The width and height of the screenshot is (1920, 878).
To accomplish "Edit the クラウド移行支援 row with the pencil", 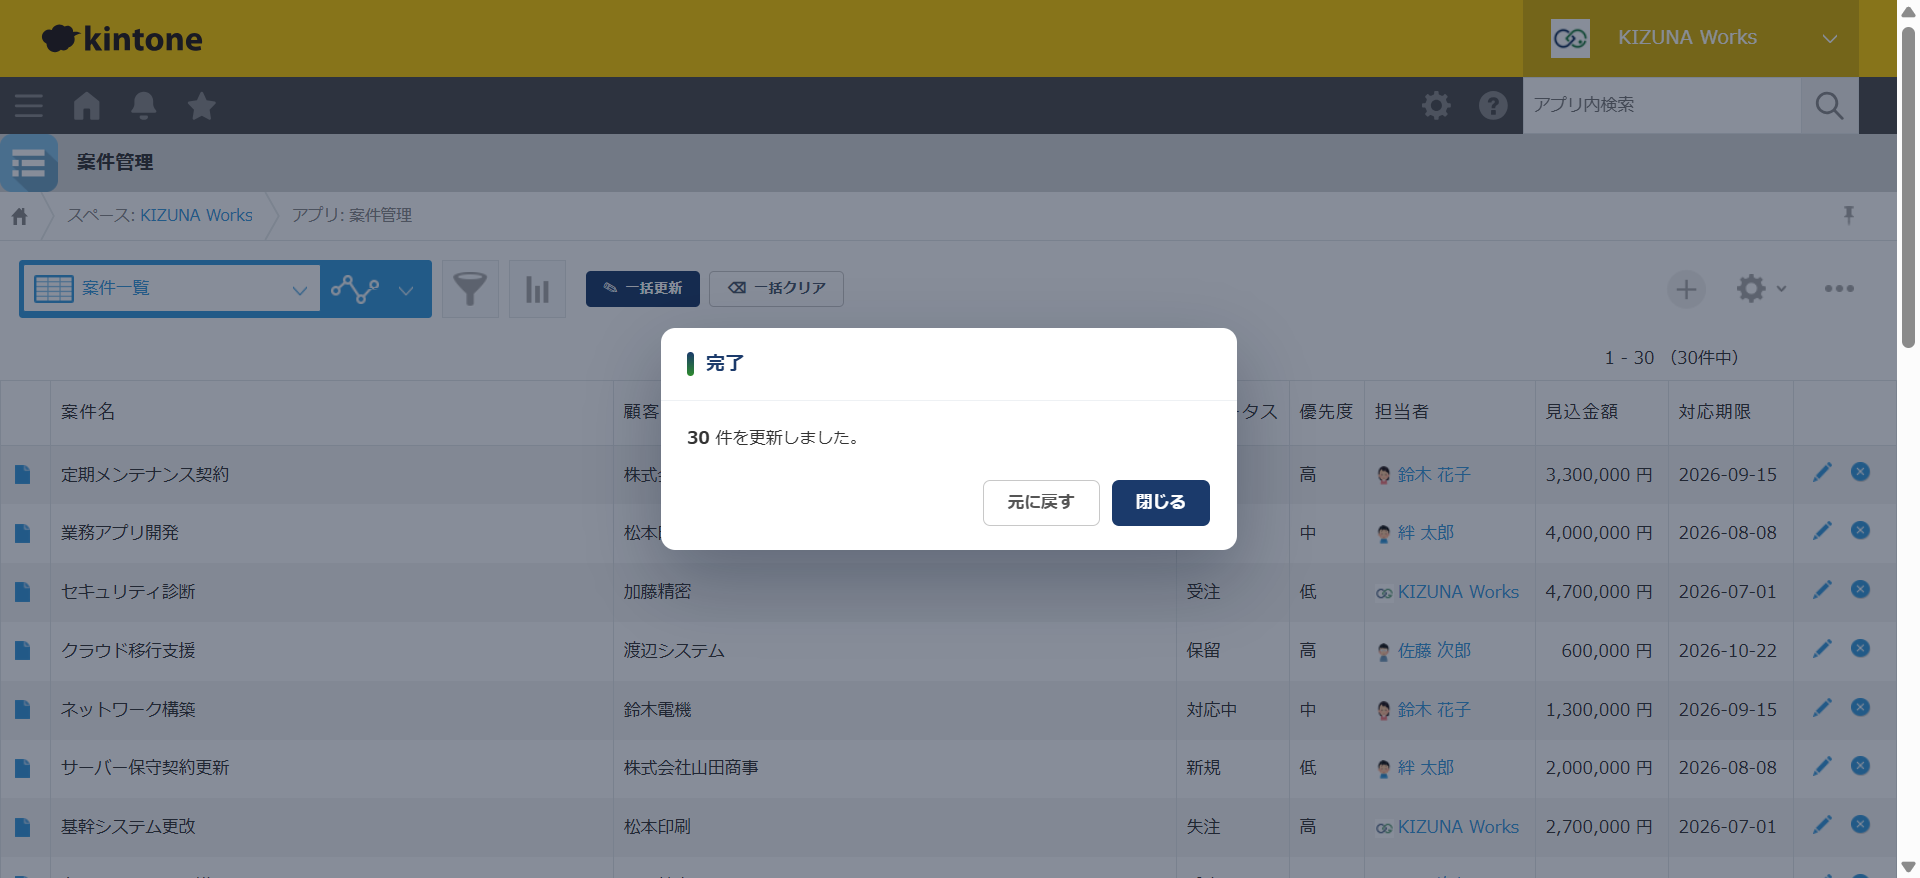I will (1823, 648).
